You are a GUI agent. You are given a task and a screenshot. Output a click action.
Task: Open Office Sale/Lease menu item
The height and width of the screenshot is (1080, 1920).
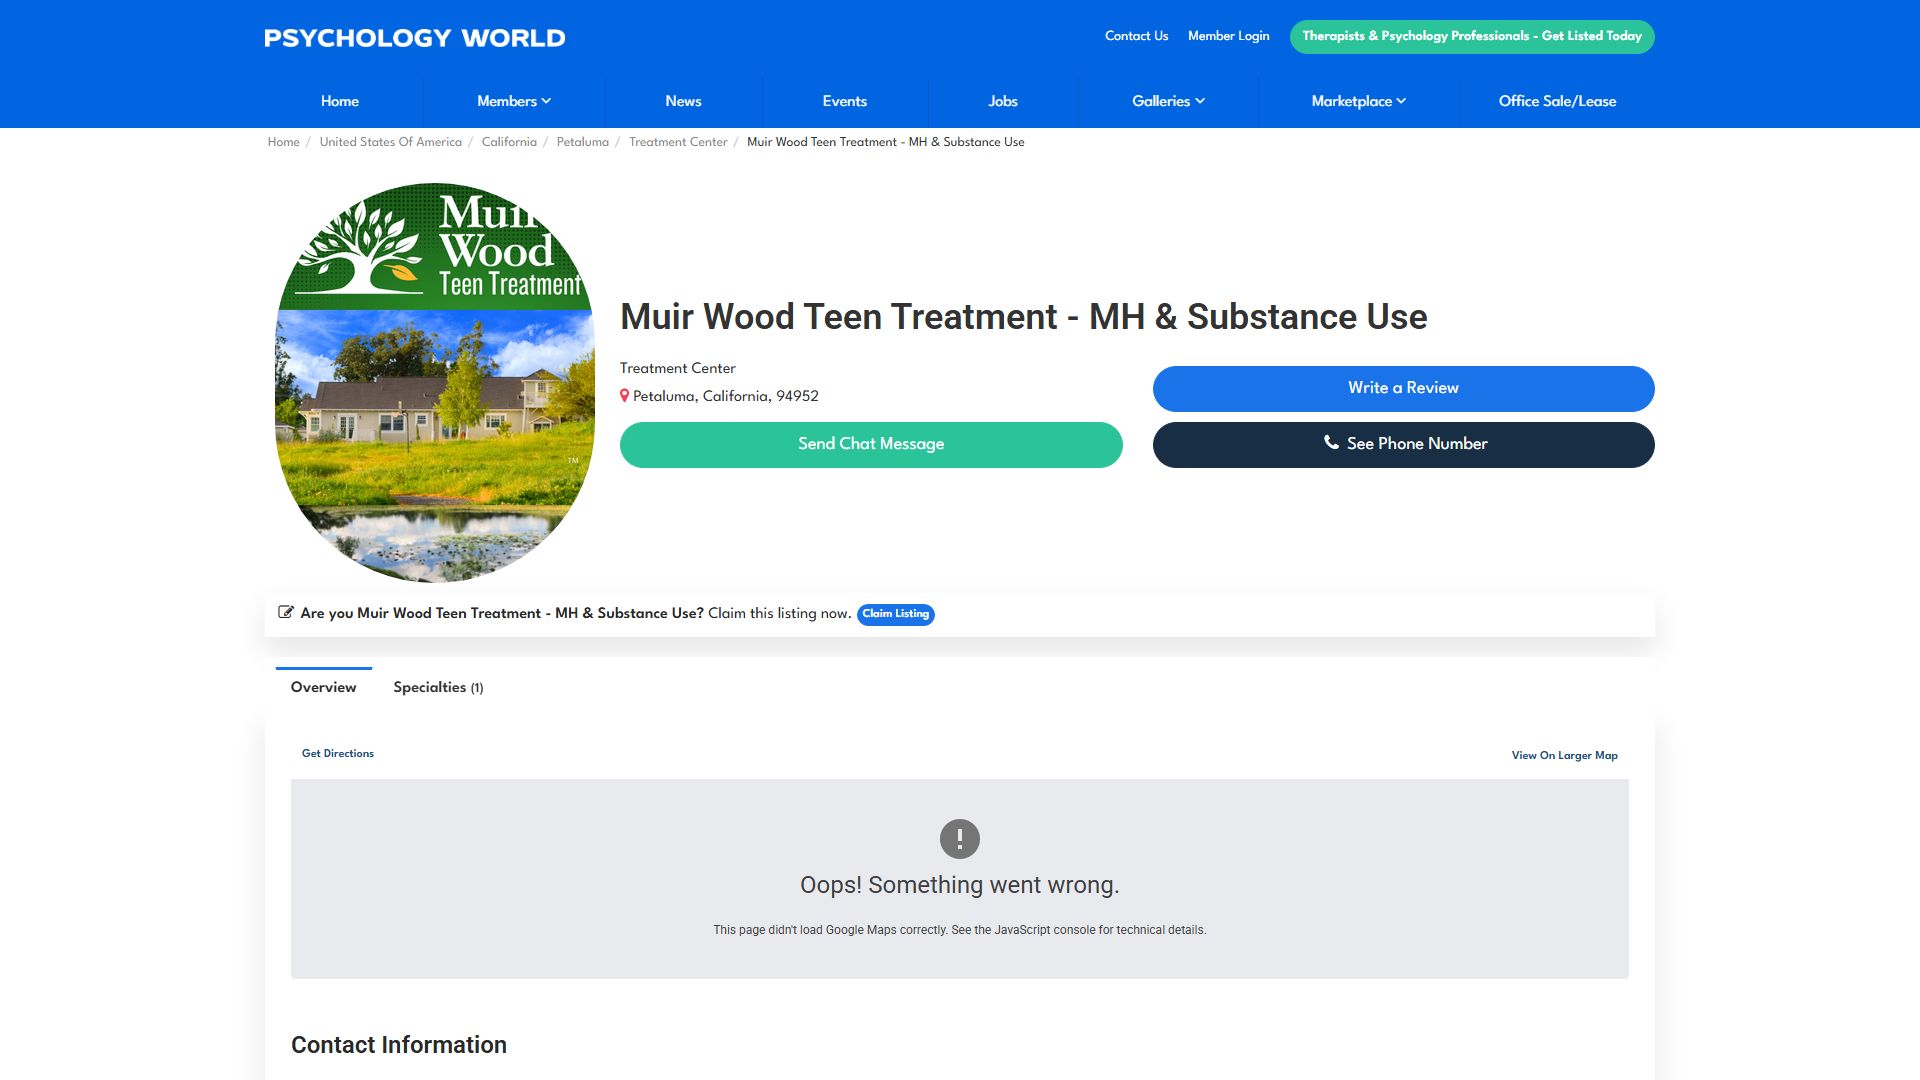tap(1557, 101)
